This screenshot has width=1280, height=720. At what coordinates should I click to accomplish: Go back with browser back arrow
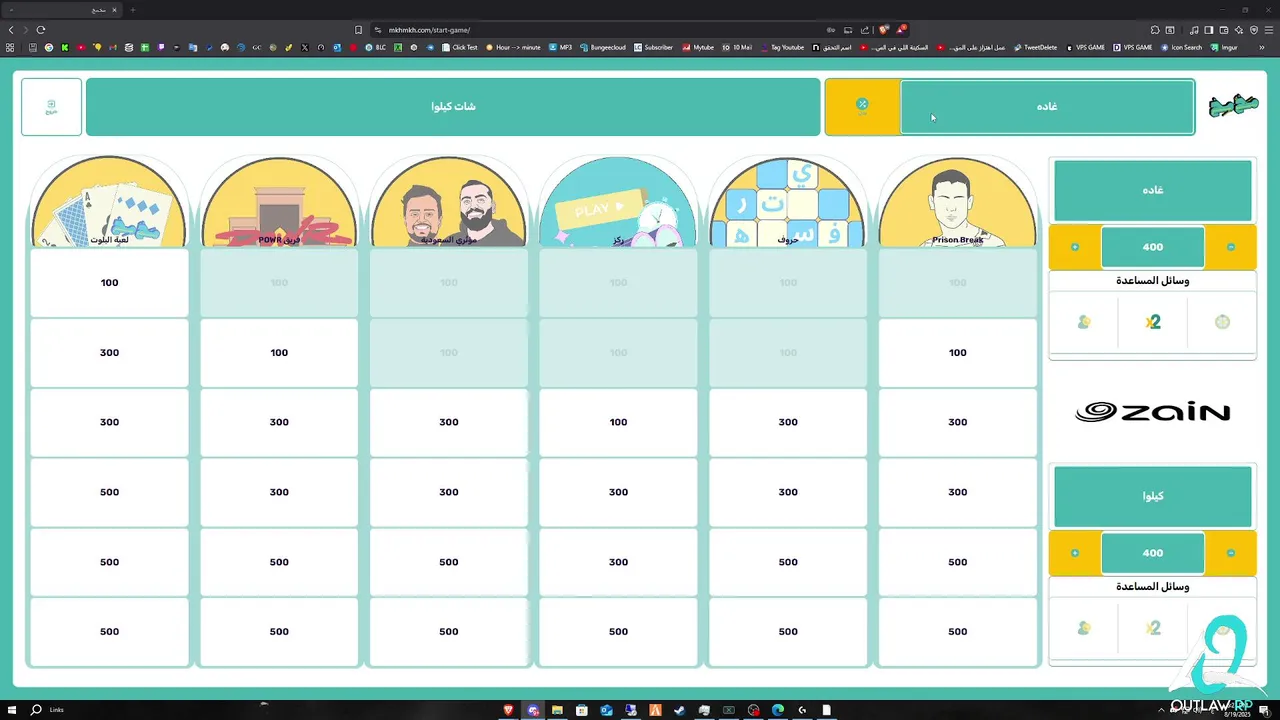tap(11, 30)
